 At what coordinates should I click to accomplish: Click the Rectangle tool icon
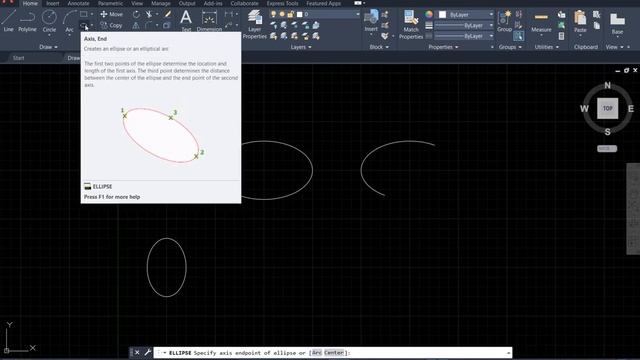(84, 14)
